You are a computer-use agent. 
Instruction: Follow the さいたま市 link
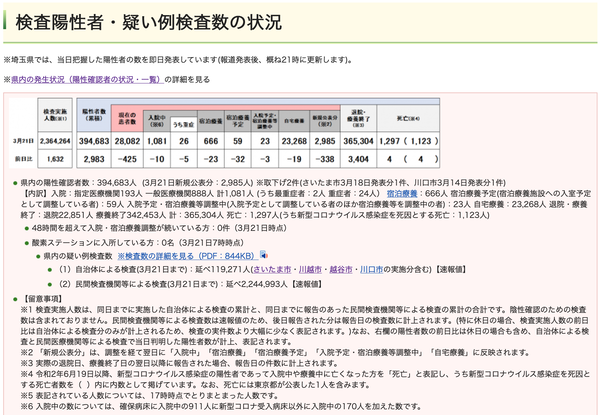[x=272, y=270]
